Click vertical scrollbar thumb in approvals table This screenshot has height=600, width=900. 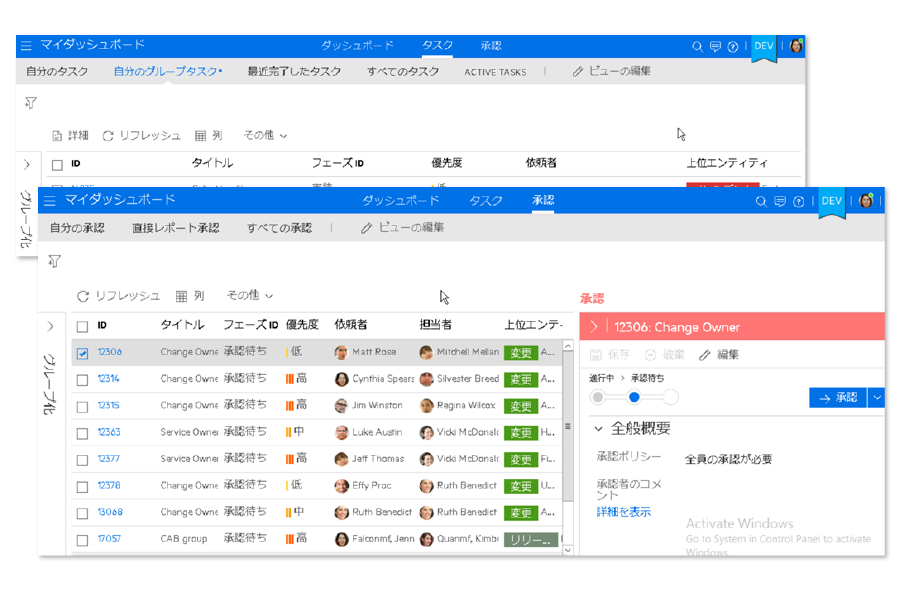point(568,425)
